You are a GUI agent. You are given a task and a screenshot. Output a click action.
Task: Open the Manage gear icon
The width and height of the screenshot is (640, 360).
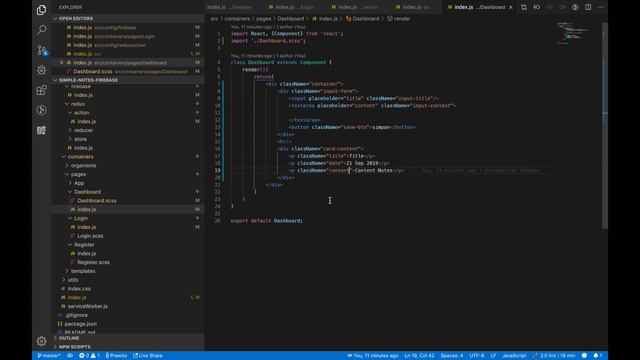point(41,341)
